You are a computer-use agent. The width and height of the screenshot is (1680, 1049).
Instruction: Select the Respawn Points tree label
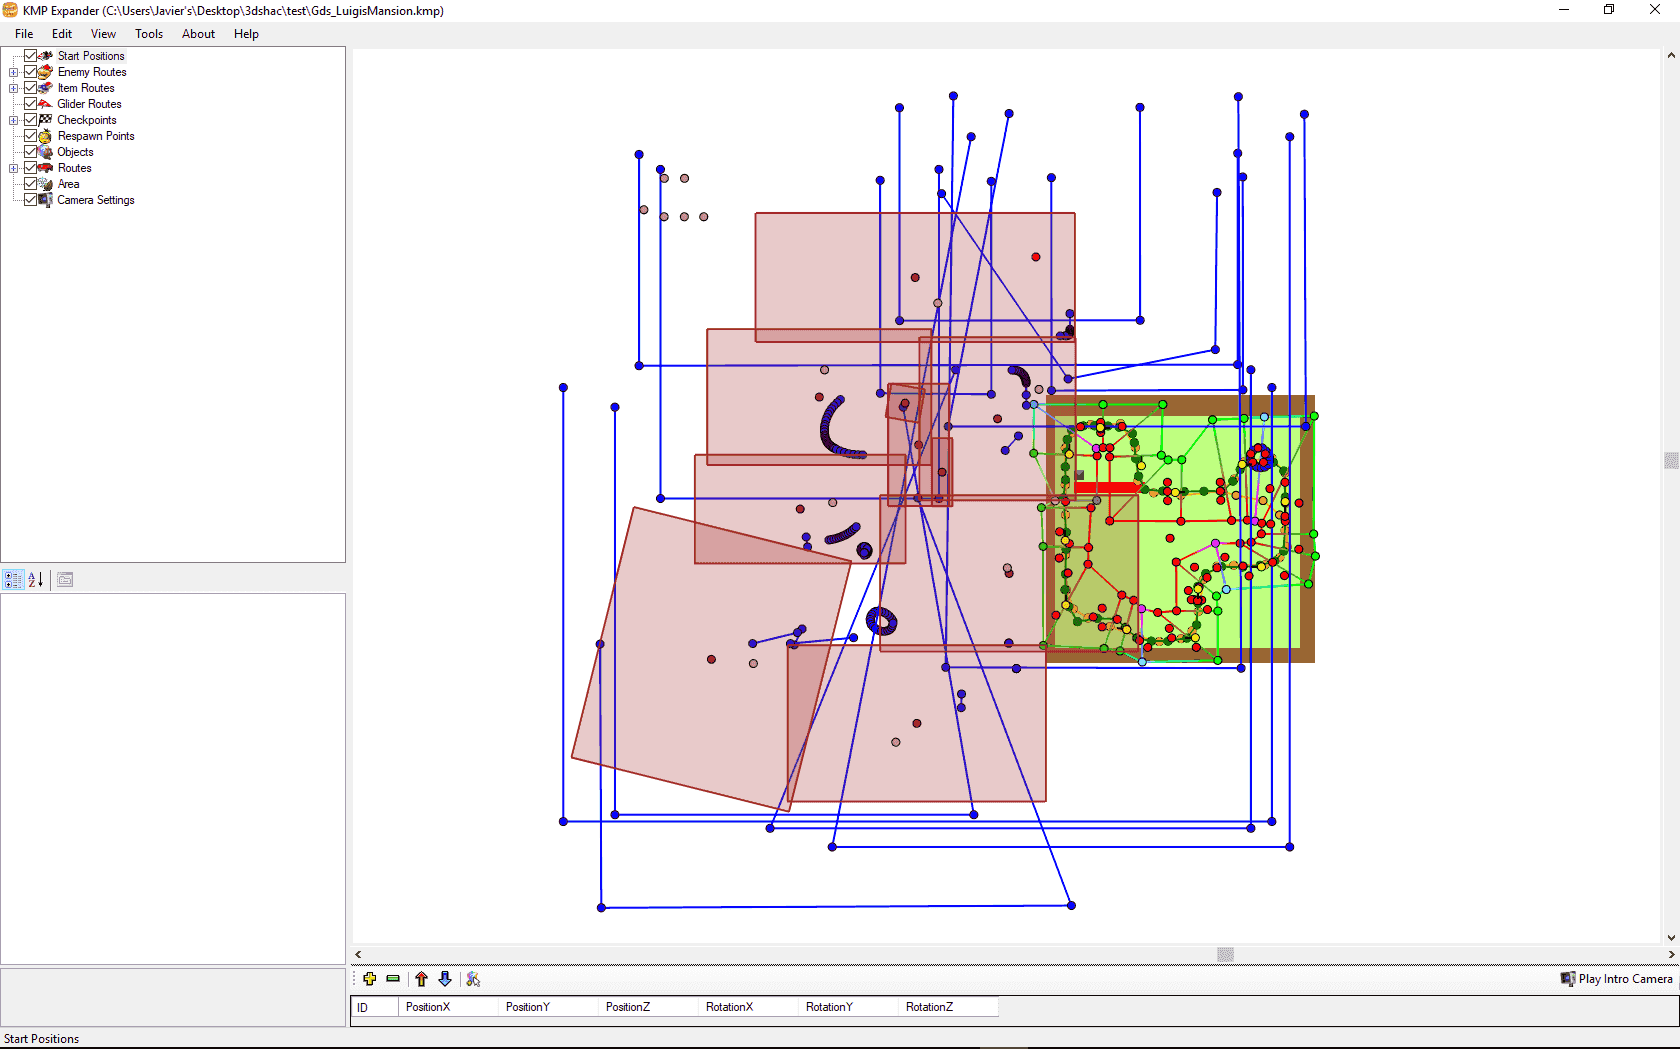coord(96,136)
